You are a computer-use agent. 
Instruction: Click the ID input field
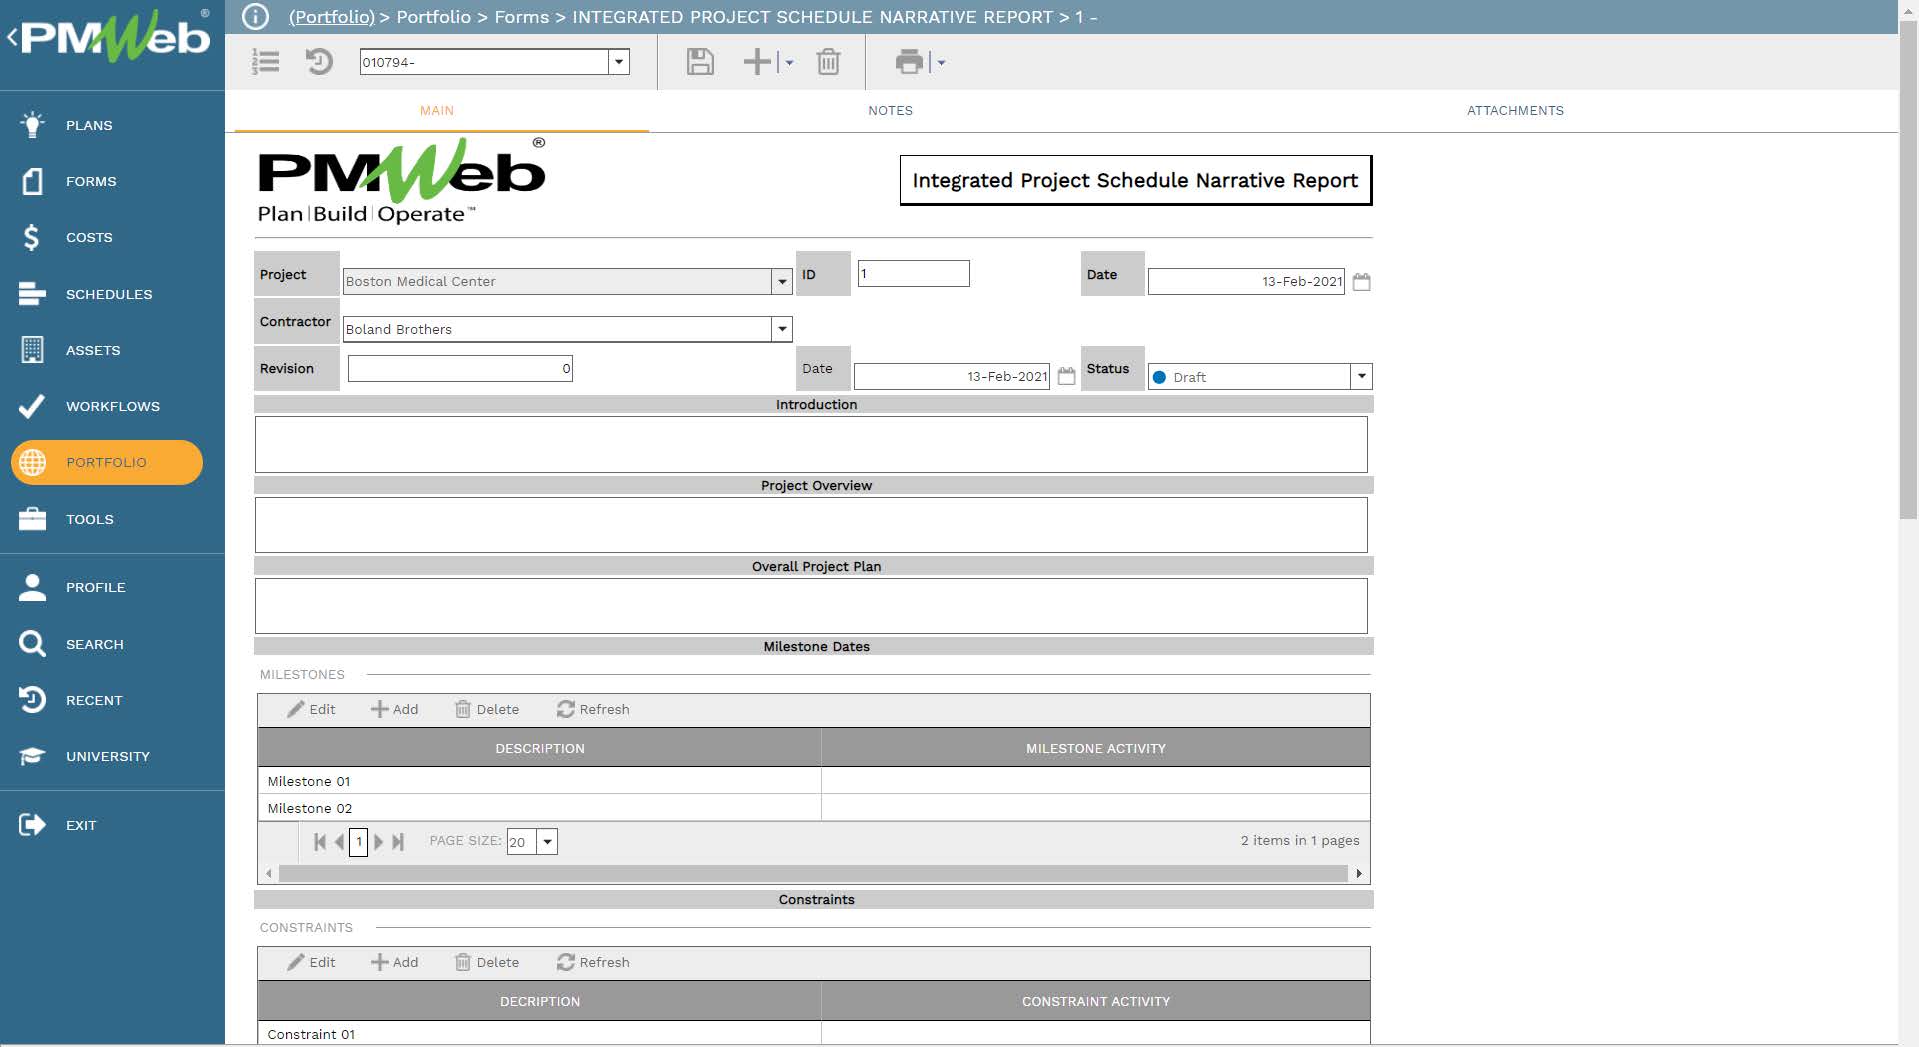913,273
